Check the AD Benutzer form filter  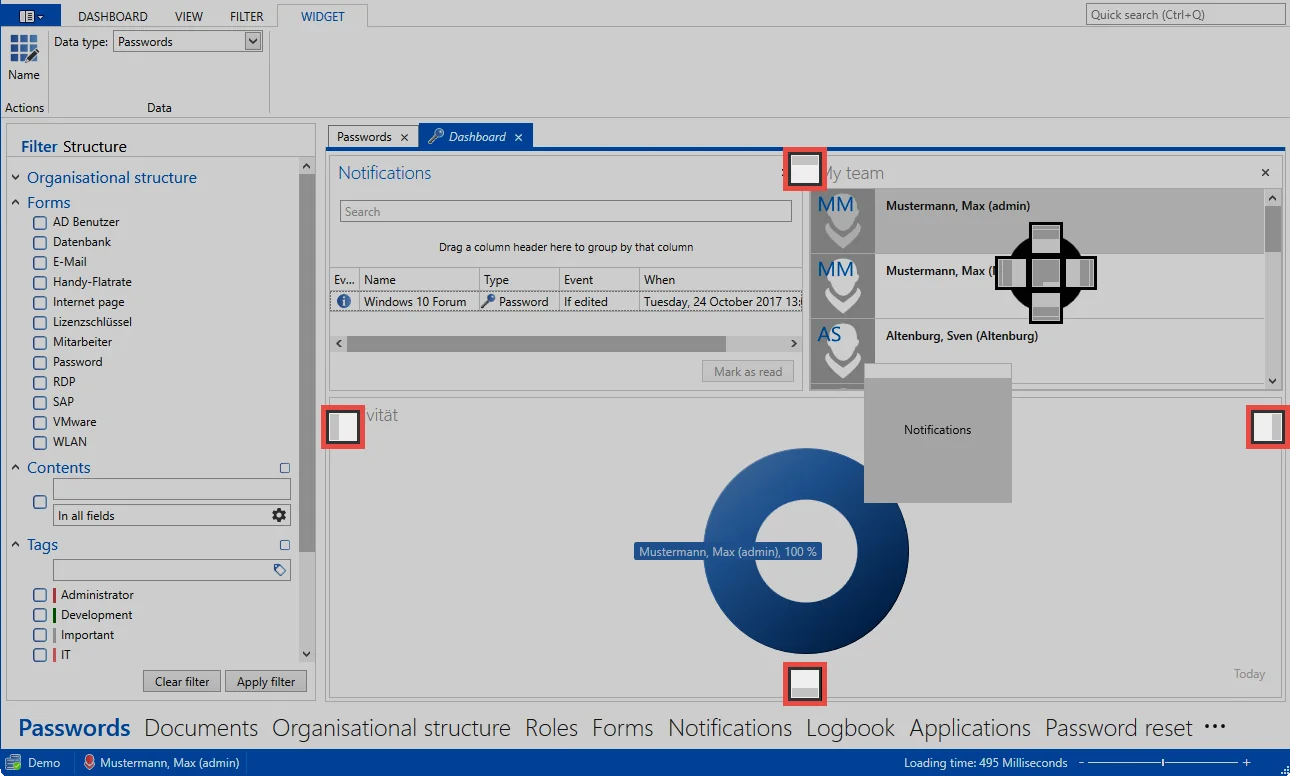coord(40,222)
